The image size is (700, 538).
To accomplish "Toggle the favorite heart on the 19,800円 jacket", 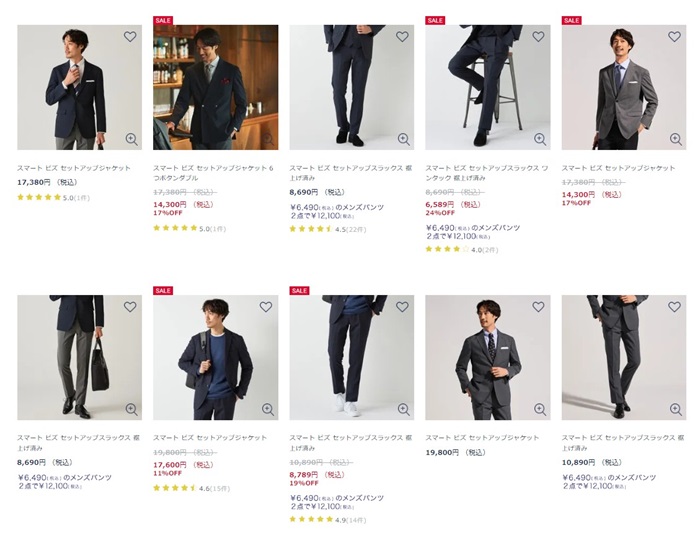I will coord(538,307).
